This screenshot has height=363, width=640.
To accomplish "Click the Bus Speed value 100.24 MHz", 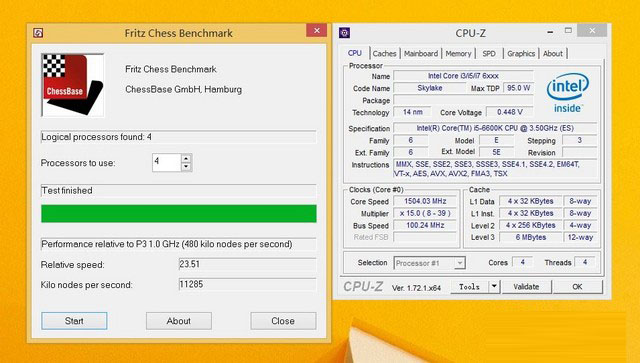I will coord(425,225).
